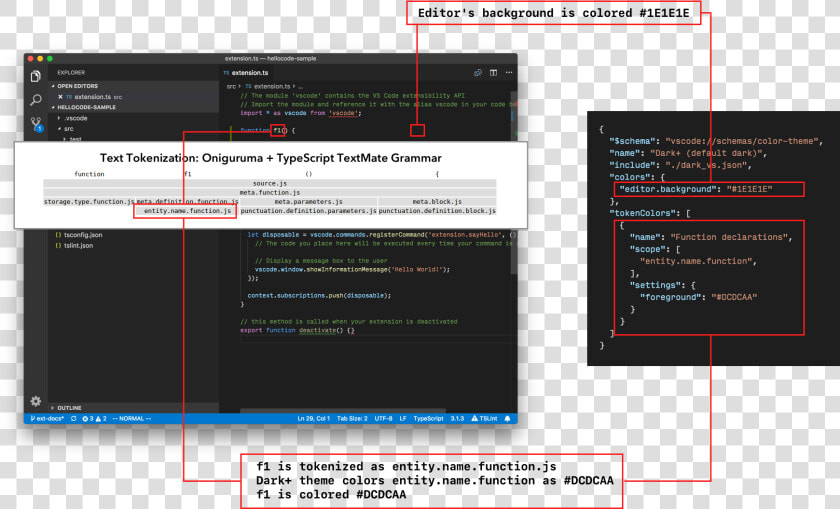This screenshot has height=509, width=840.
Task: Click extension.ts entry under Open Editors
Action: 92,97
